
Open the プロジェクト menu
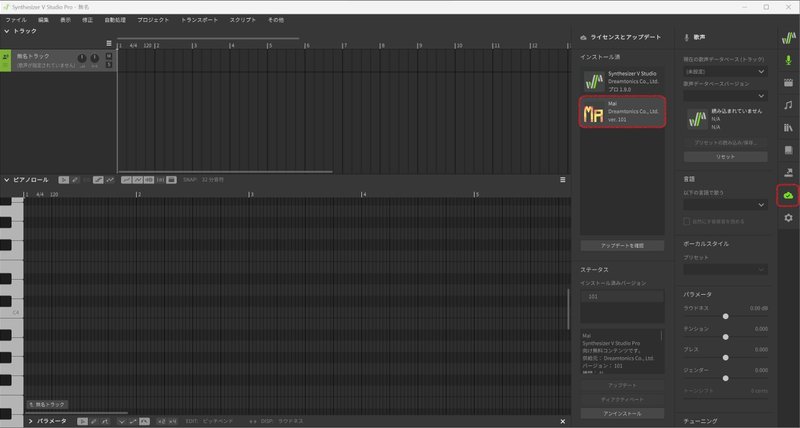tap(153, 20)
